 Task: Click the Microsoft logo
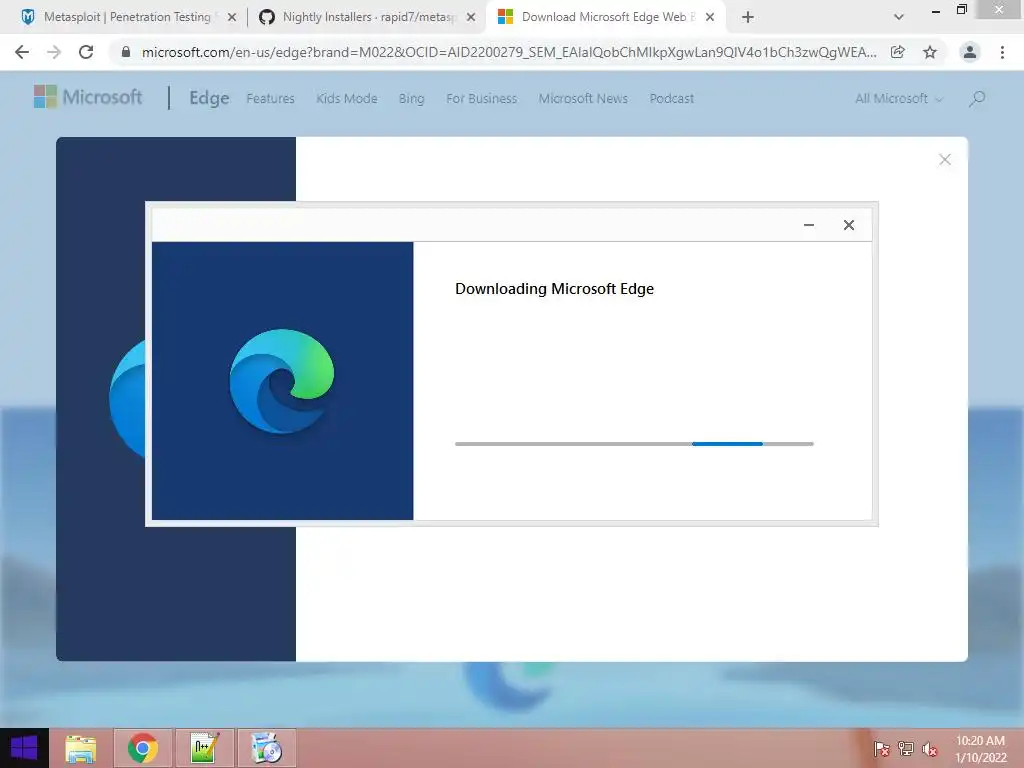coord(88,97)
